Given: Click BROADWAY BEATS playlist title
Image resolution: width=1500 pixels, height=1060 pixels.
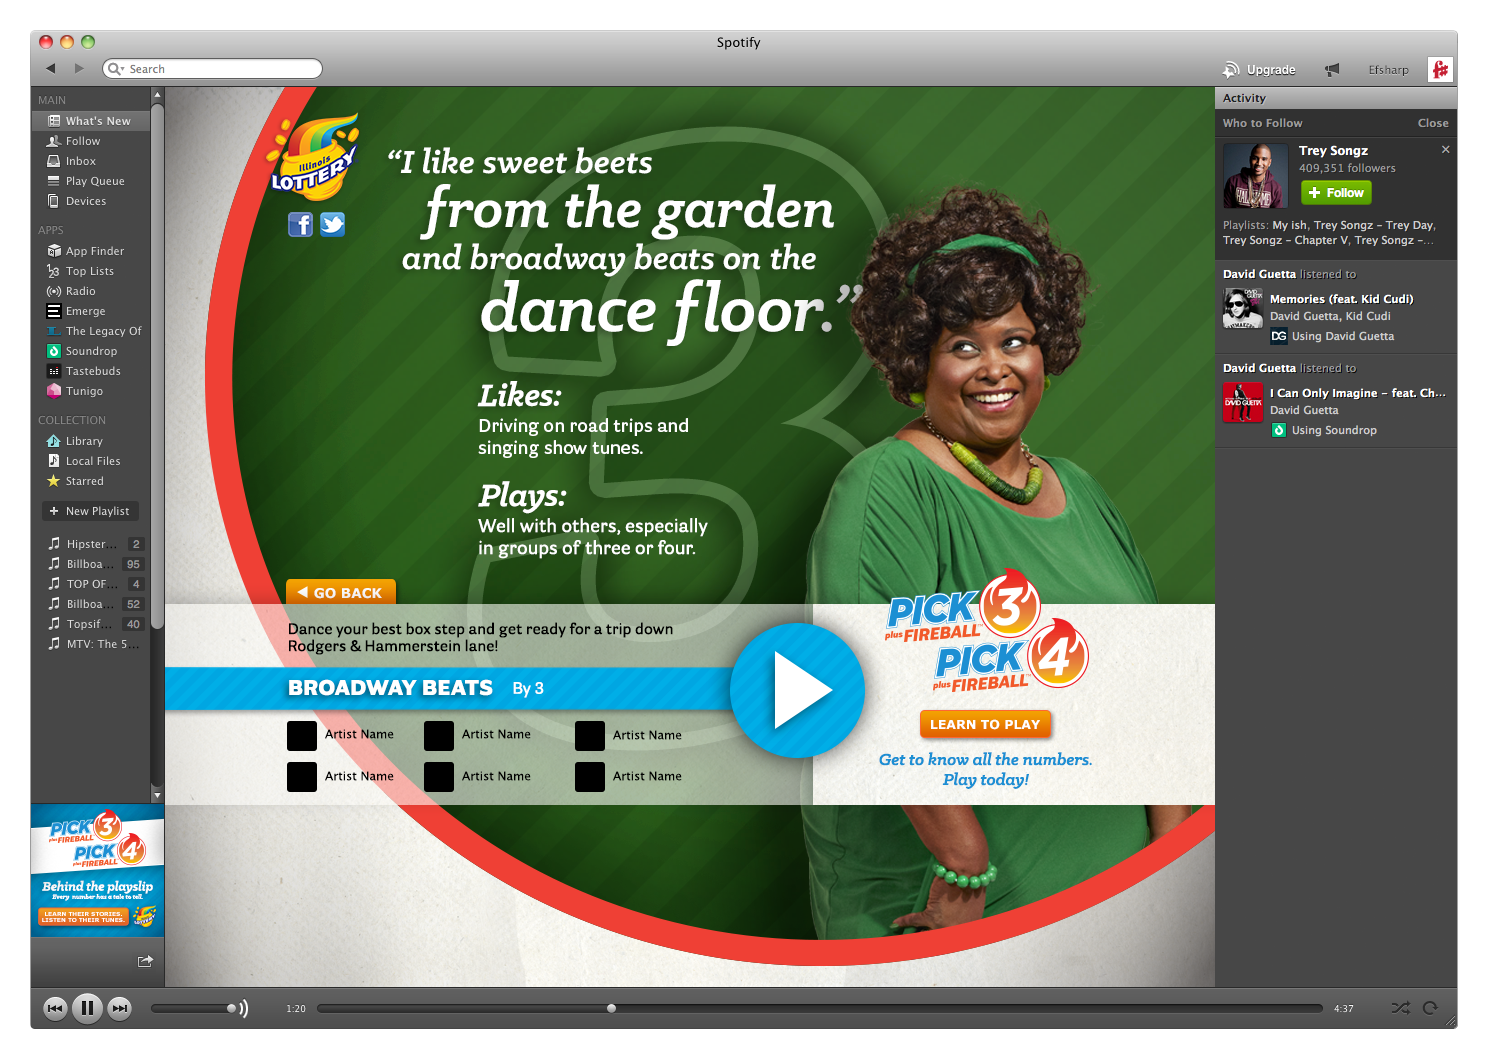Looking at the screenshot, I should point(390,688).
